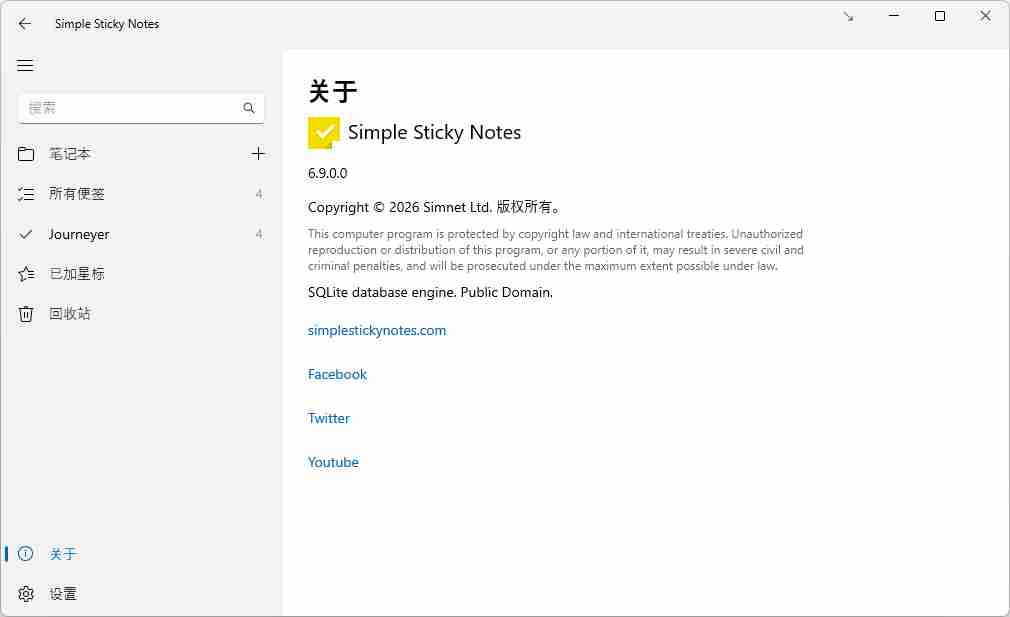Open the notebooks list via 笔记本 icon

coord(25,154)
